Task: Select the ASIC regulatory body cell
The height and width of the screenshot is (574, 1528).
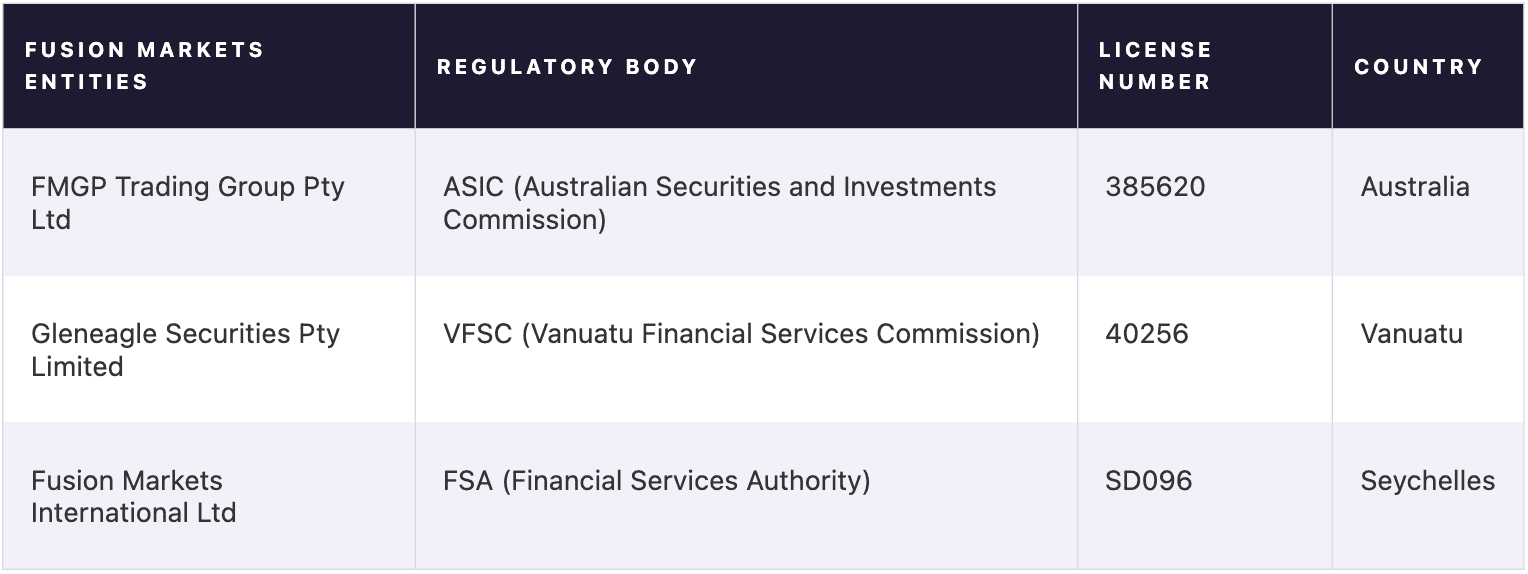Action: pyautogui.click(x=746, y=202)
